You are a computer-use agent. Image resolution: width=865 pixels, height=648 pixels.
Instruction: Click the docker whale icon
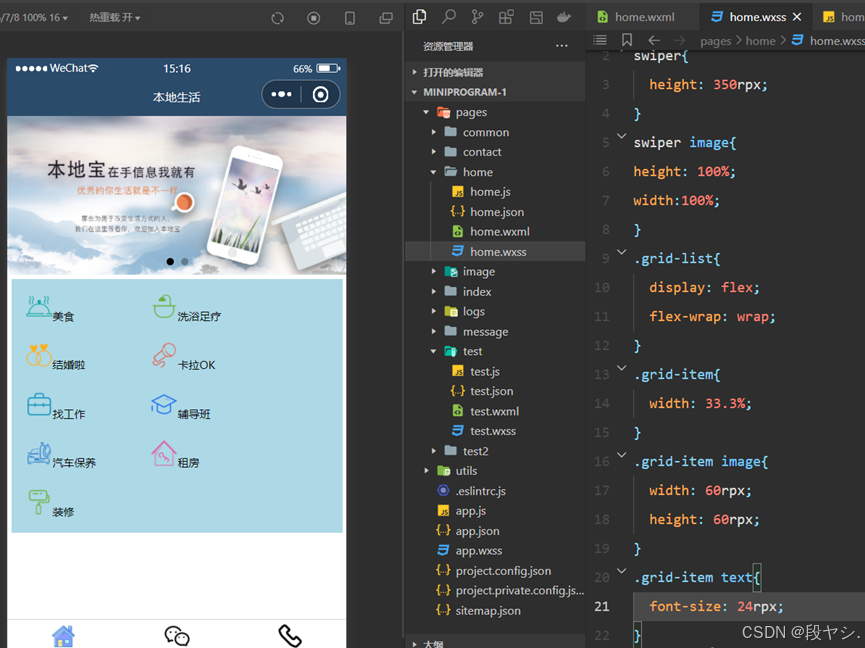point(564,17)
